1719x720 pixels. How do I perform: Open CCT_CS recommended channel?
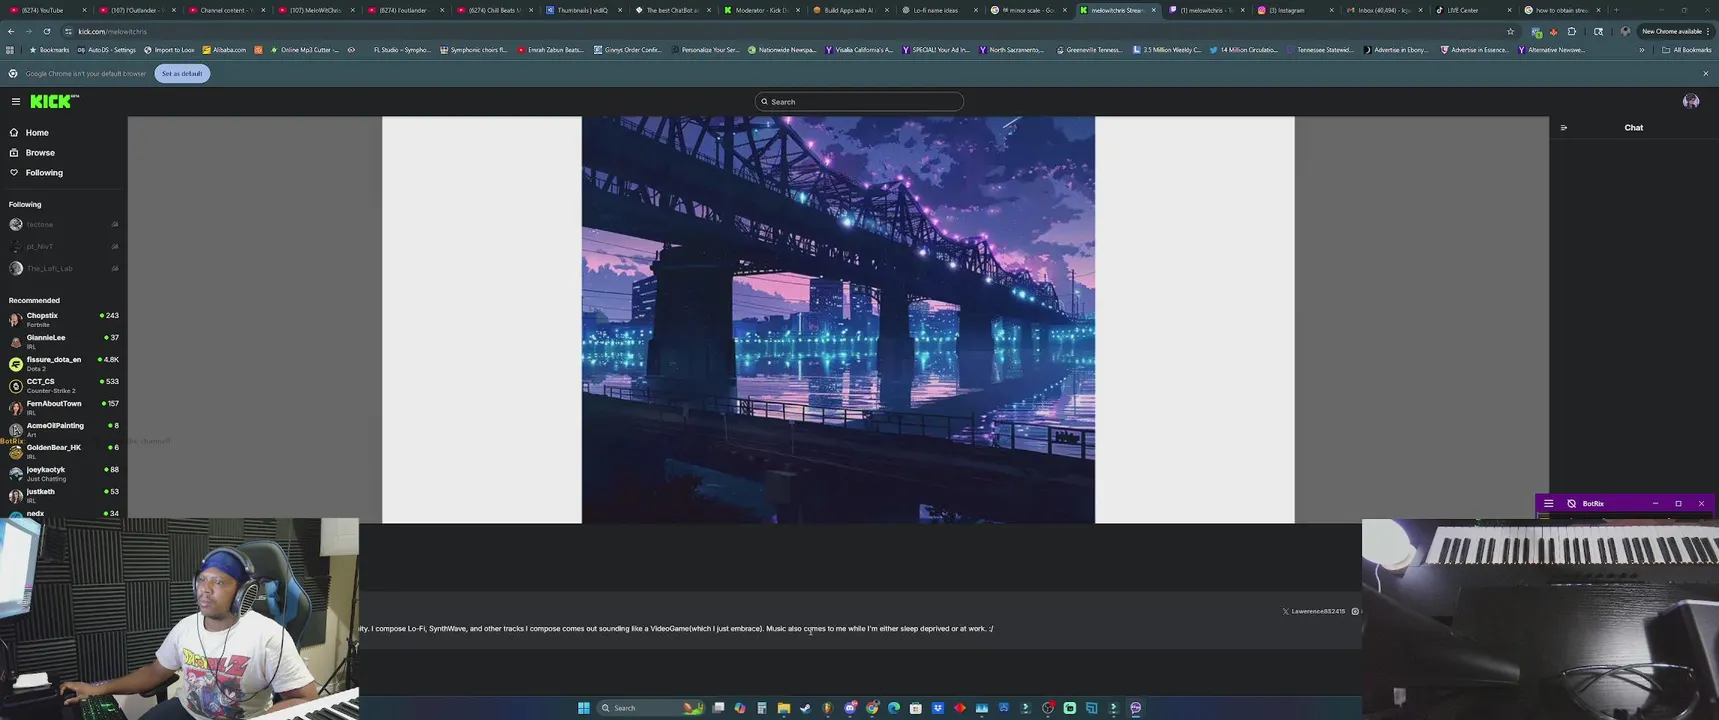[x=63, y=385]
